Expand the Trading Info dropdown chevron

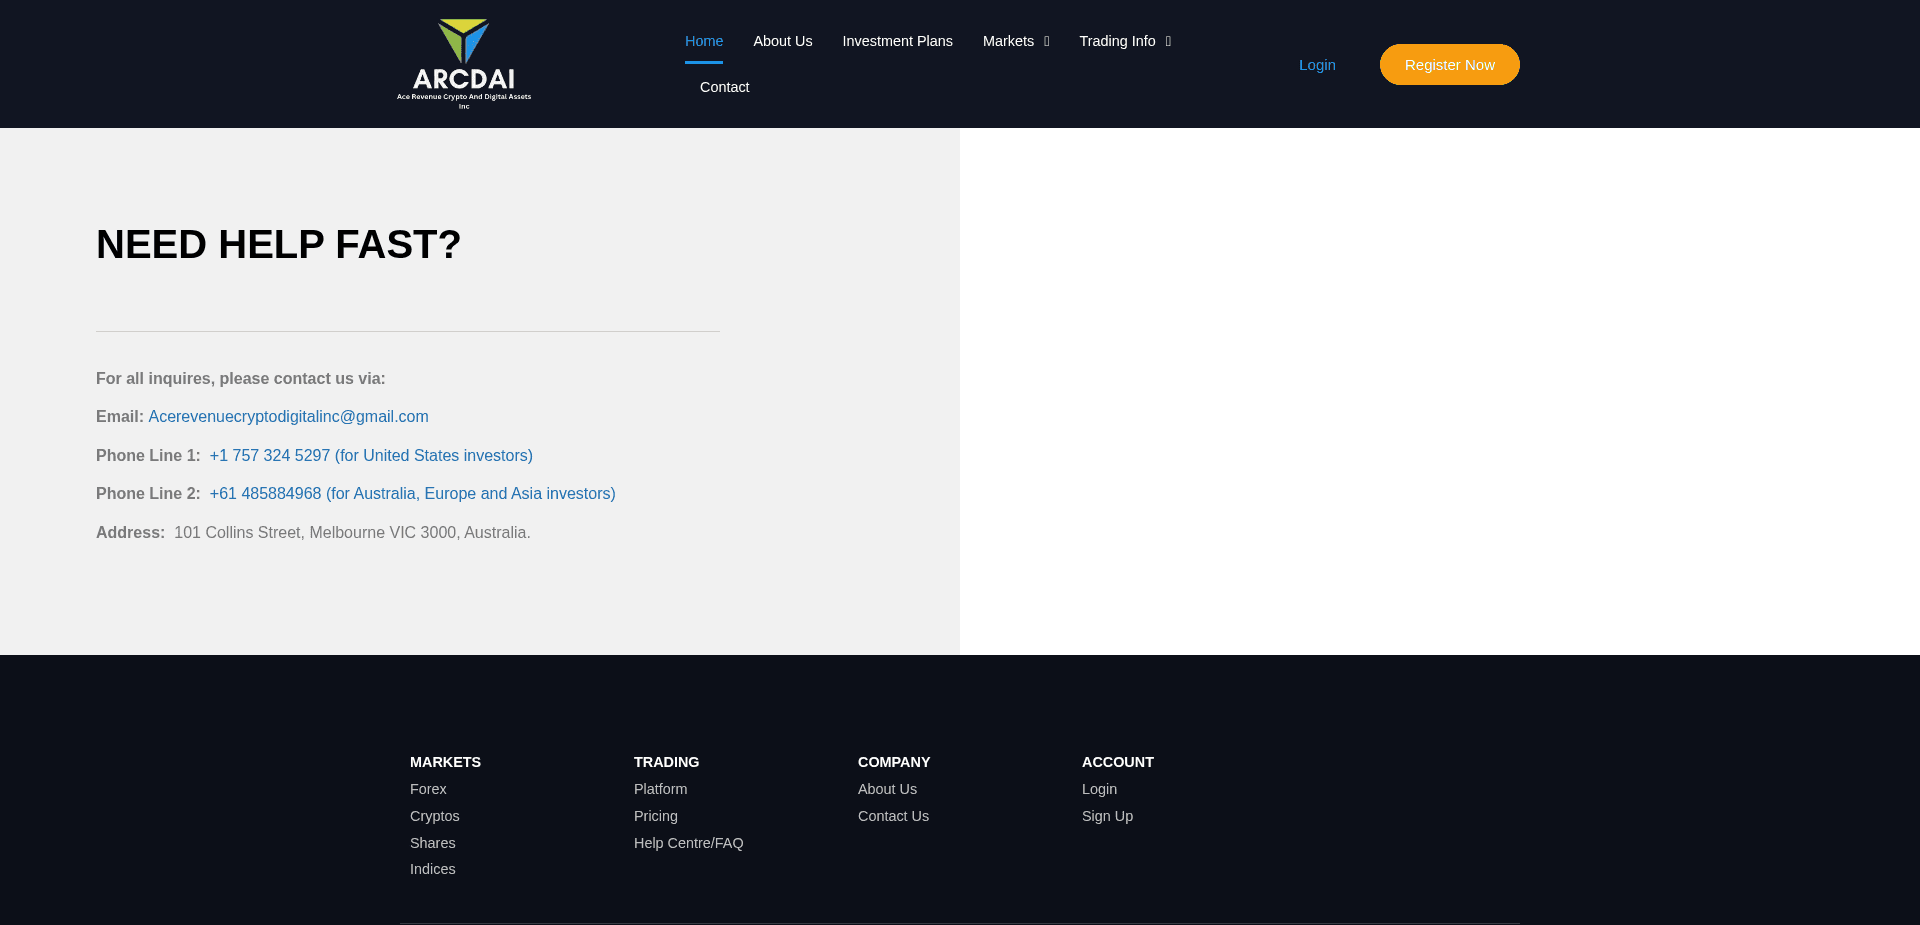[x=1168, y=41]
